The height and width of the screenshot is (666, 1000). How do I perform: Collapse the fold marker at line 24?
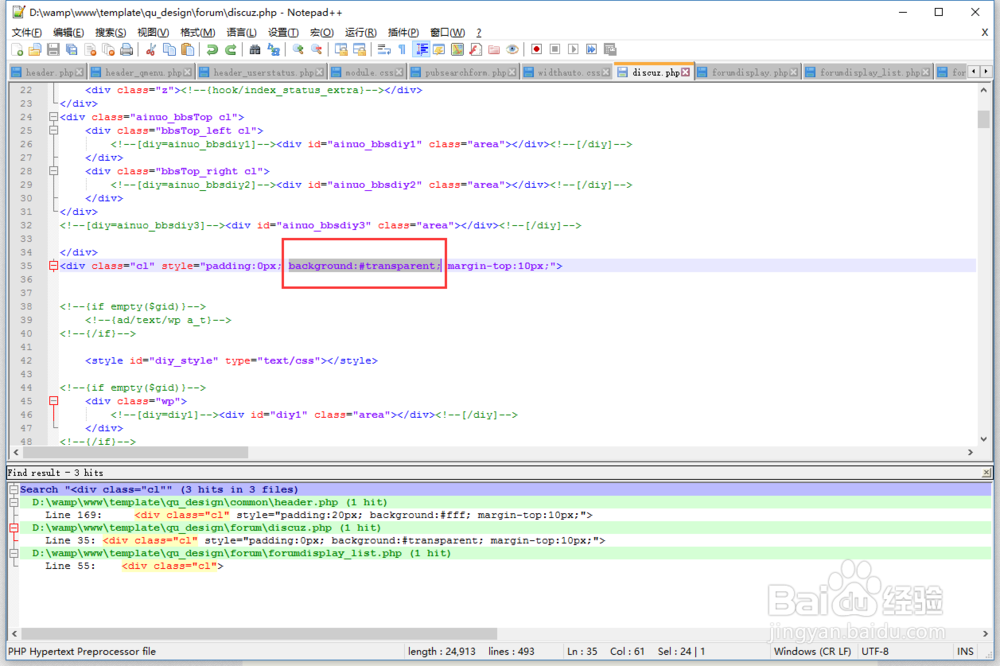[x=54, y=117]
